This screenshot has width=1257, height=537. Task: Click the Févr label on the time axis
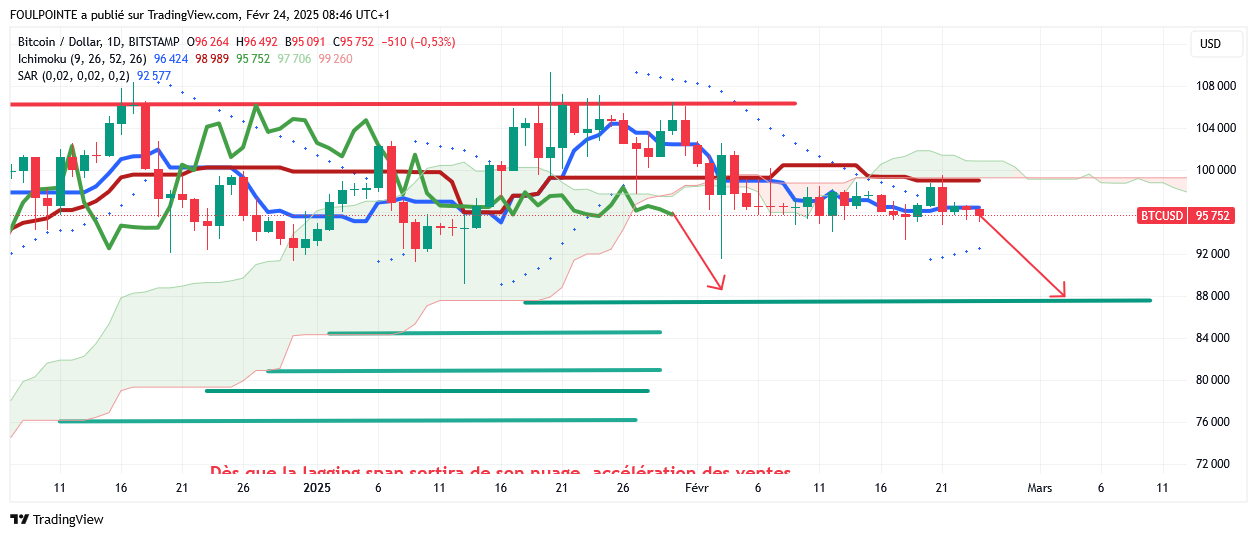tap(697, 488)
